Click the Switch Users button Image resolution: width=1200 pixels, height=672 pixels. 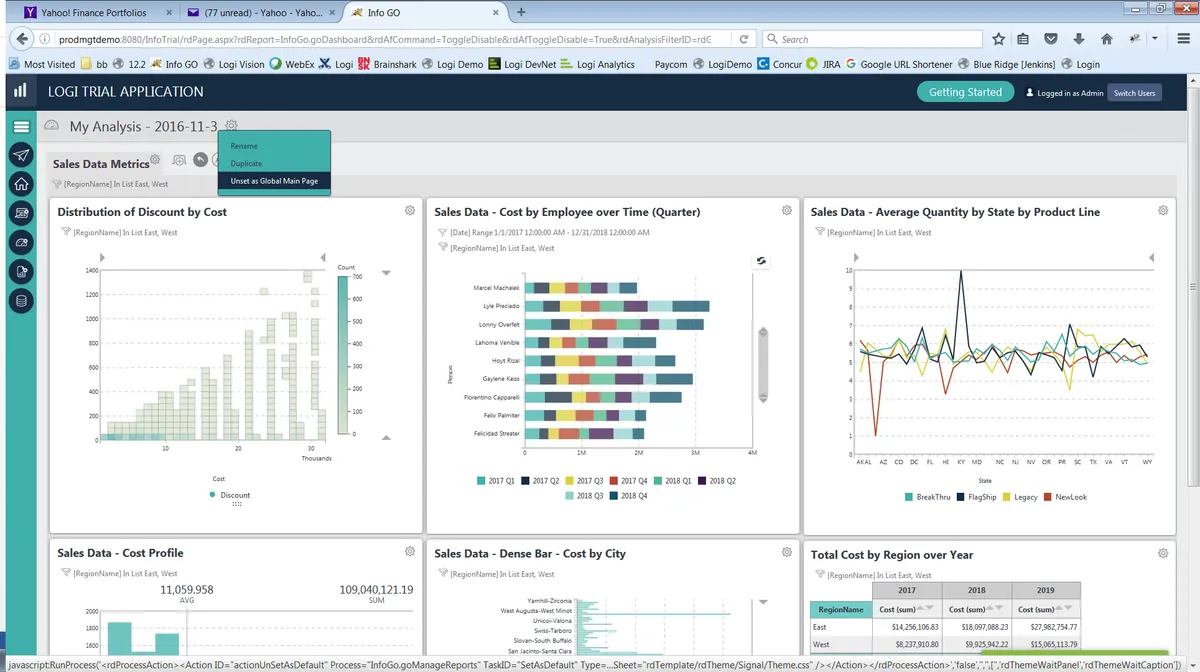(1135, 93)
